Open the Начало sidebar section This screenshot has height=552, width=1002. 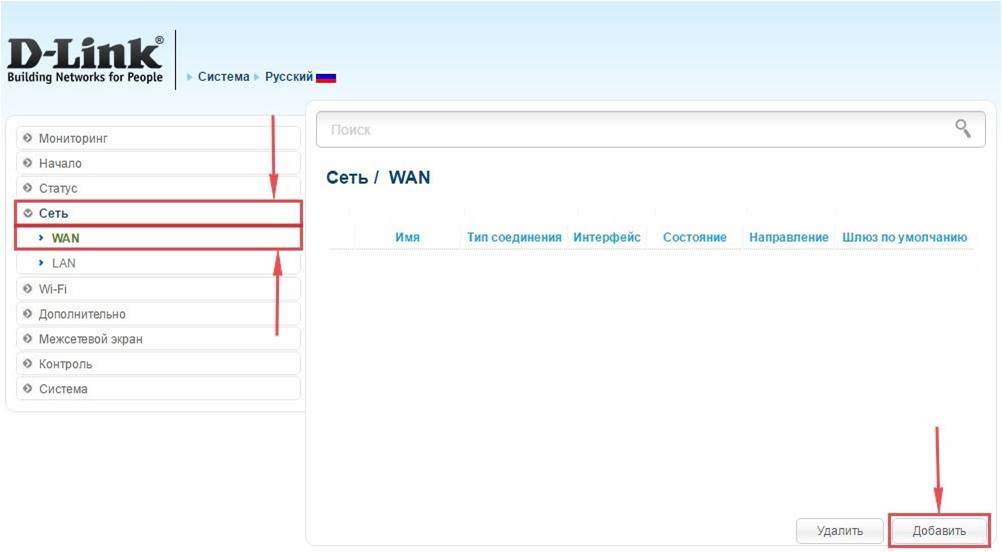click(x=60, y=163)
